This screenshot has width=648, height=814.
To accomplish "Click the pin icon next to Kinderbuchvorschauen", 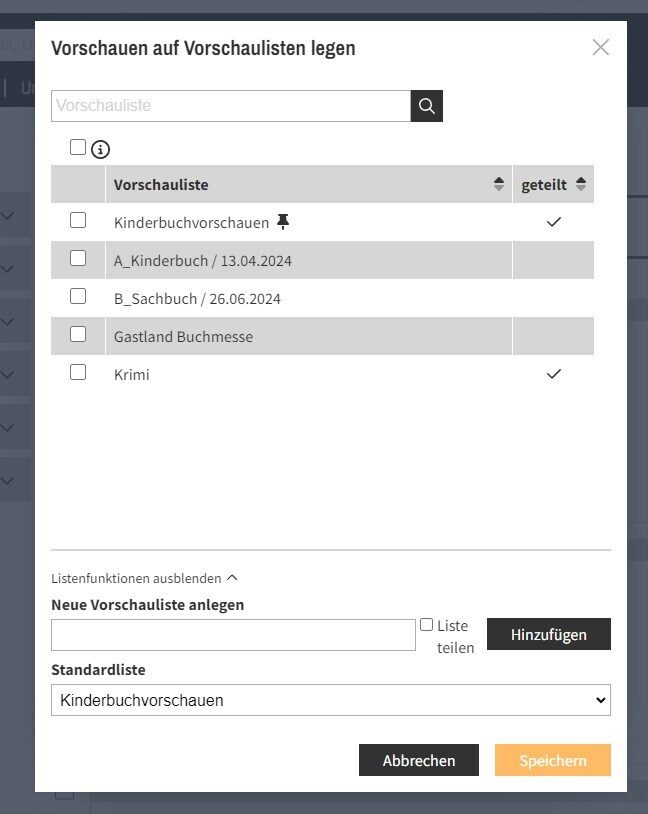I will pos(283,222).
